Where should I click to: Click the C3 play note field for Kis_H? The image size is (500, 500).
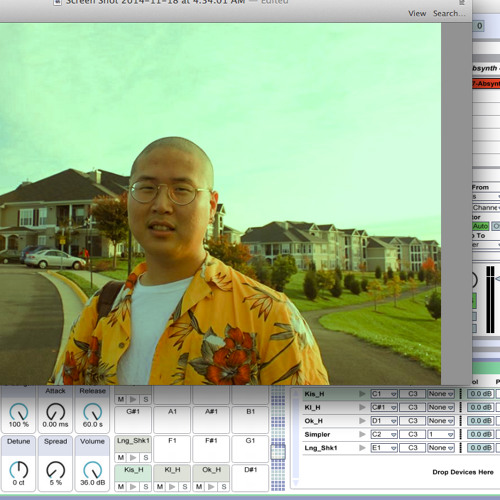click(x=413, y=394)
